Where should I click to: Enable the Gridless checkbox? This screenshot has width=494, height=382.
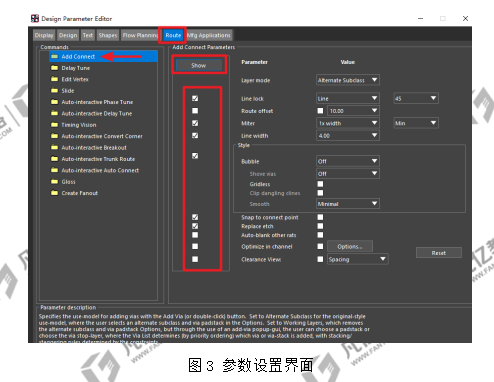[x=320, y=184]
